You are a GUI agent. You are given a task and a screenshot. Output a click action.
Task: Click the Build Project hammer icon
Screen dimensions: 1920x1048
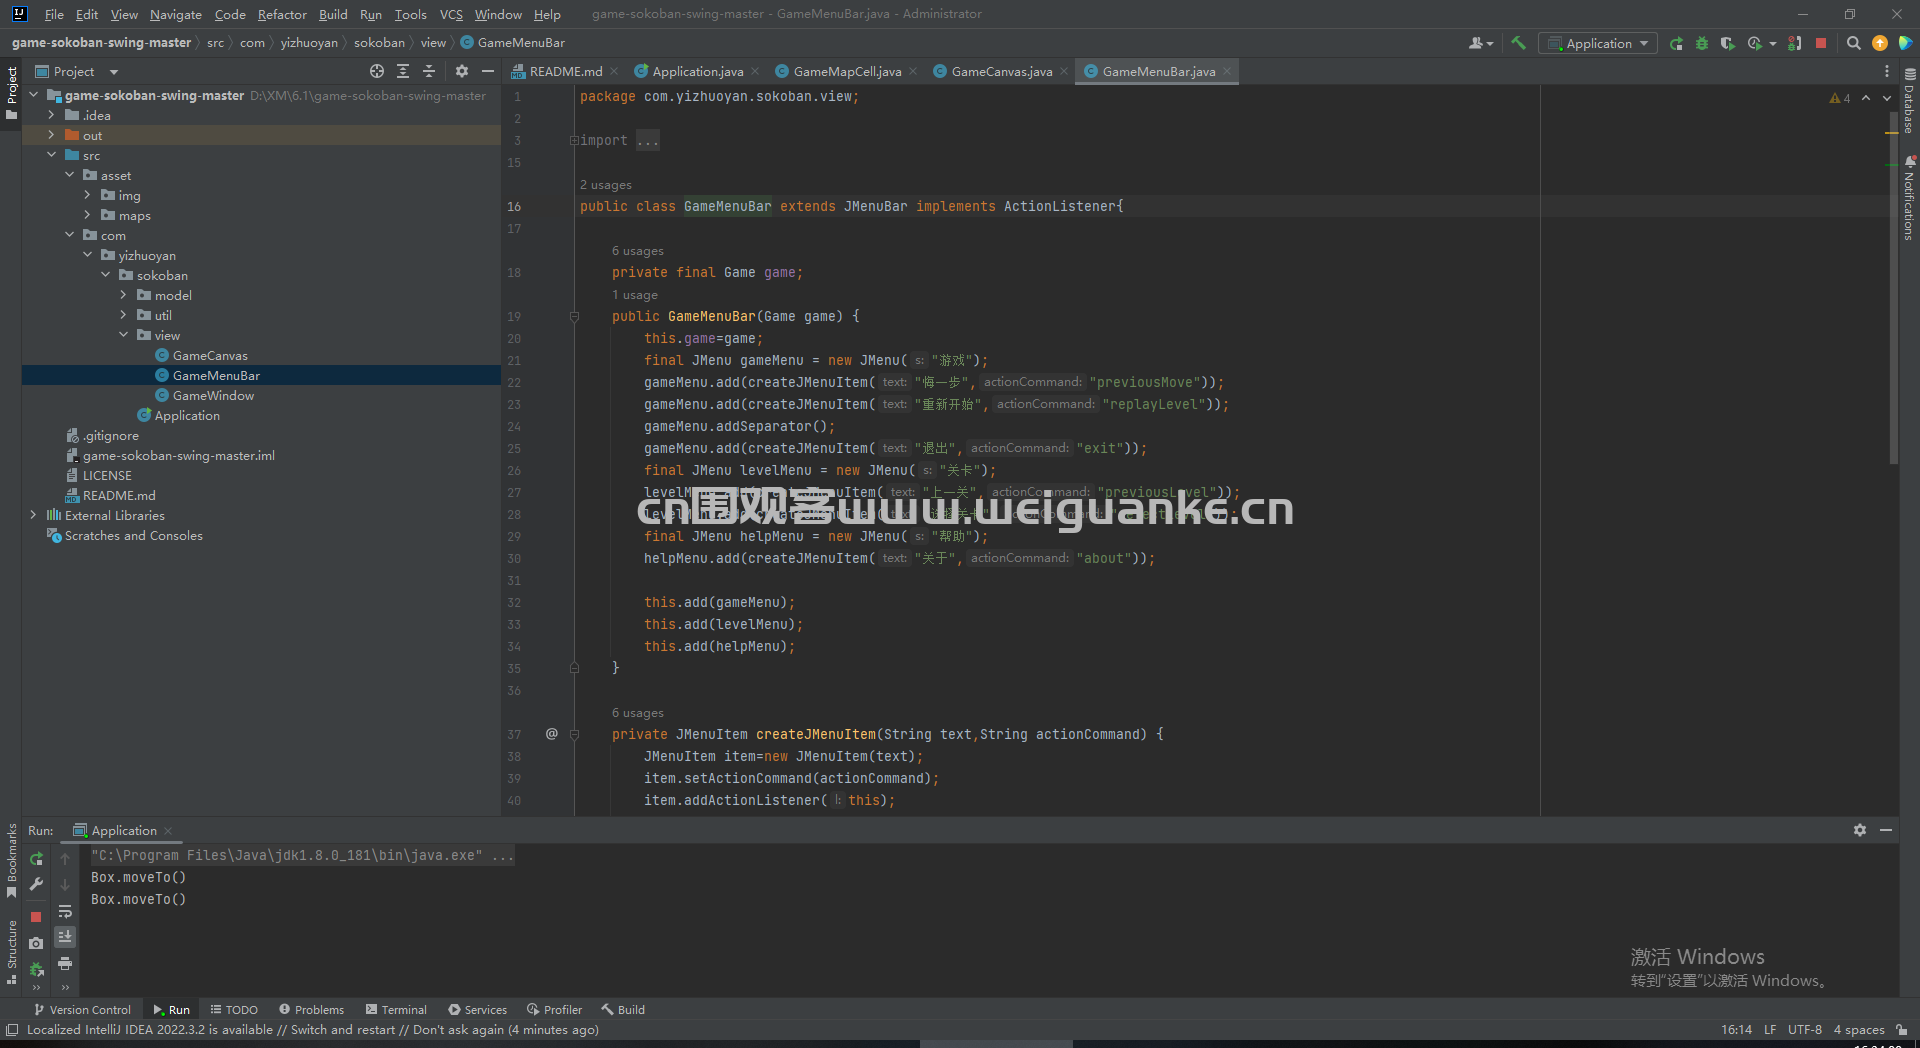point(1518,43)
